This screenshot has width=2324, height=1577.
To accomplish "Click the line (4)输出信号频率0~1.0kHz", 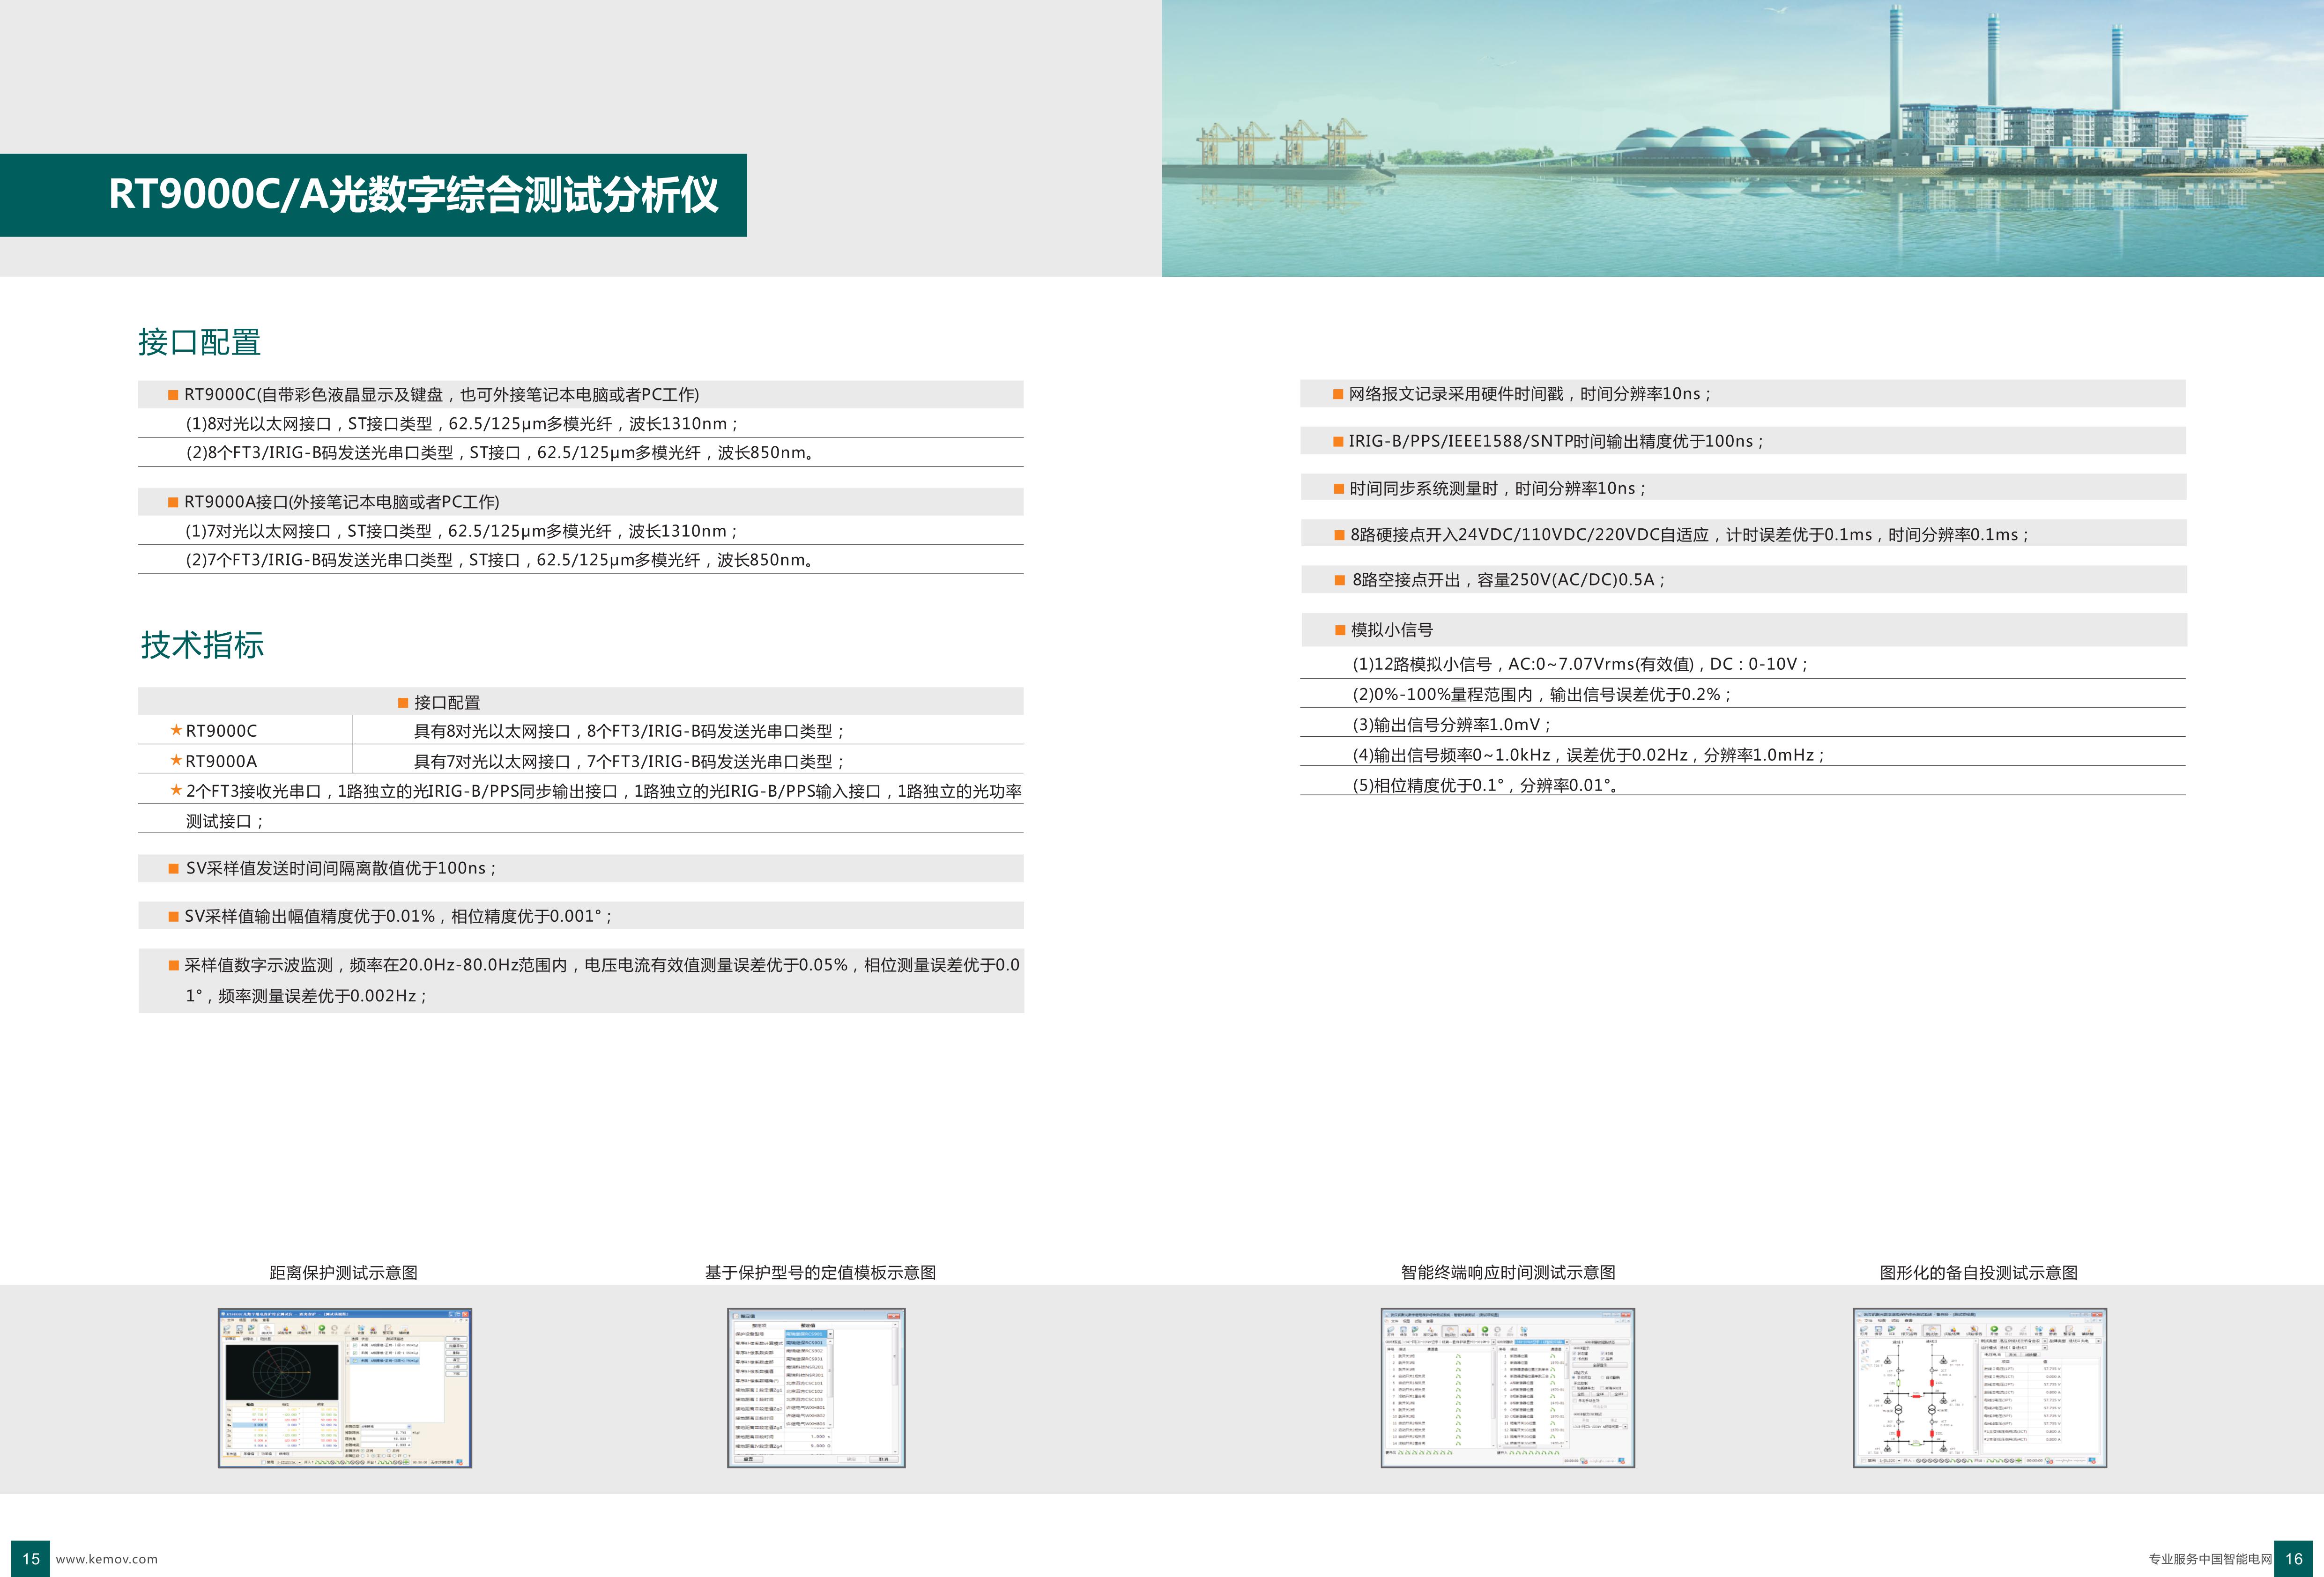I will [x=1588, y=755].
